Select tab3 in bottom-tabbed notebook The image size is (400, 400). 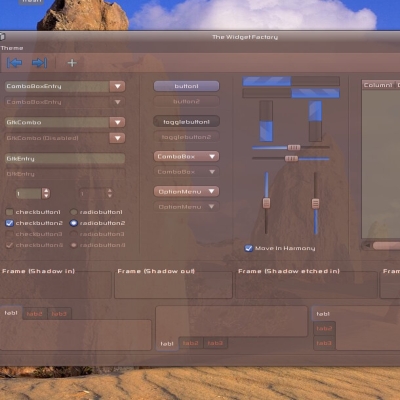215,343
